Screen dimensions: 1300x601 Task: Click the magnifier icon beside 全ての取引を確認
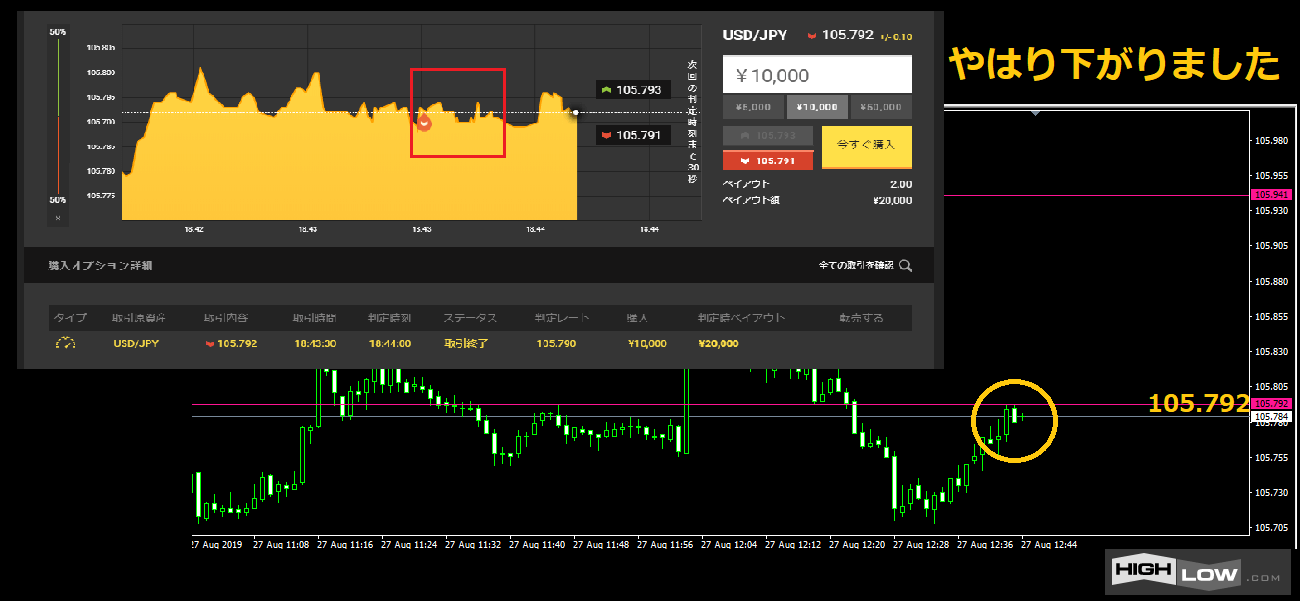coord(905,266)
